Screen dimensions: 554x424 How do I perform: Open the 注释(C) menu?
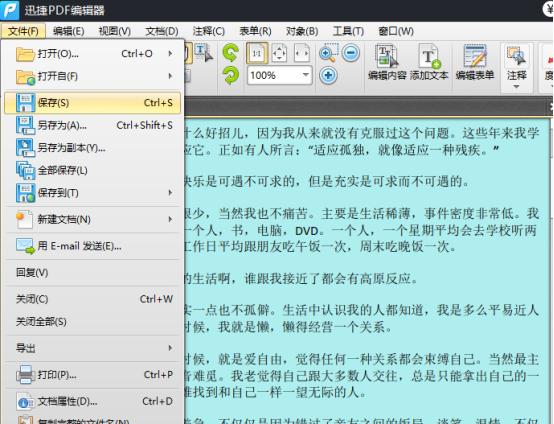[208, 31]
